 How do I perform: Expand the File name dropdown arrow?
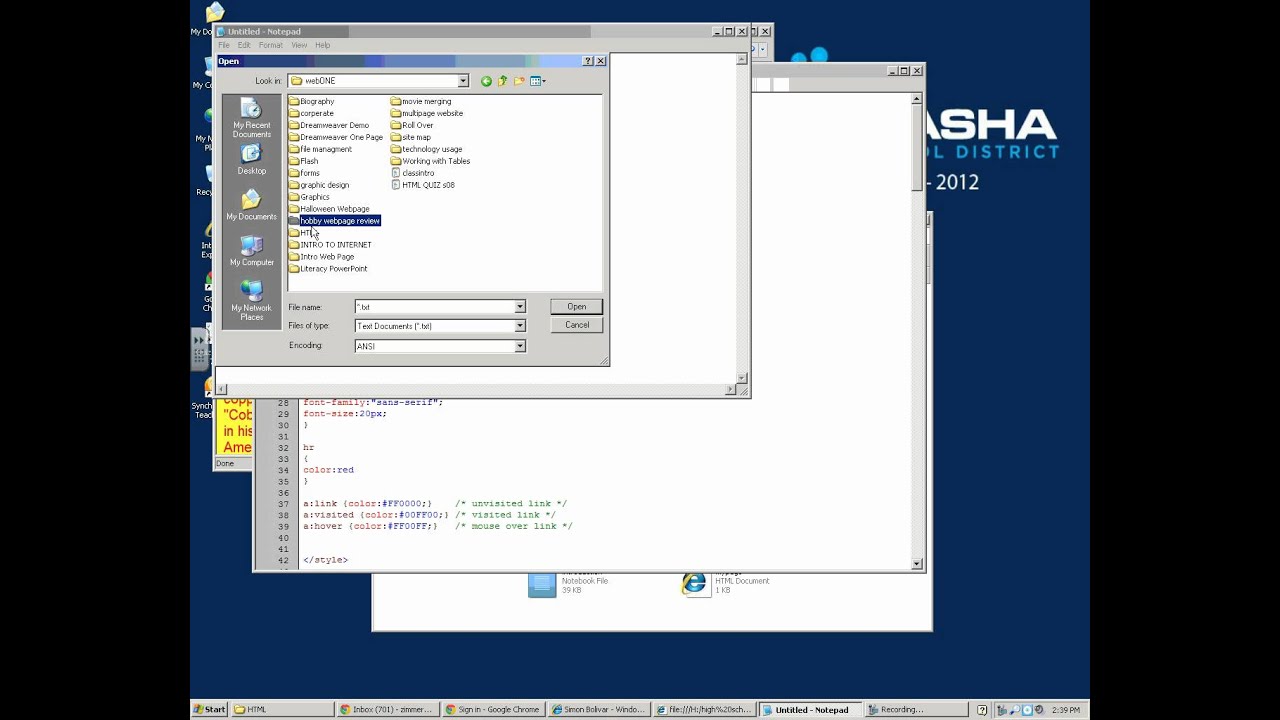point(519,307)
